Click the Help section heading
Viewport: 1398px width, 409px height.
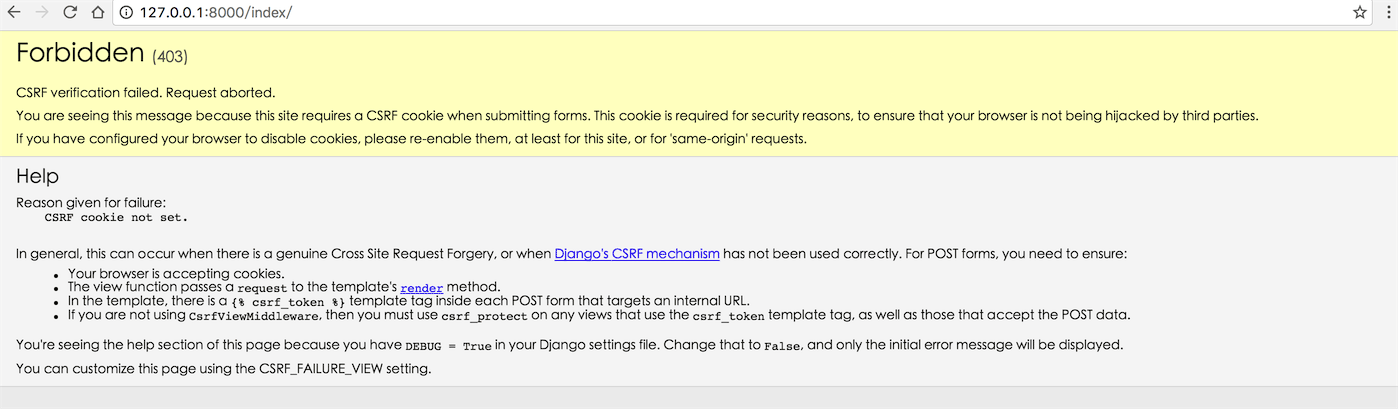coord(38,177)
